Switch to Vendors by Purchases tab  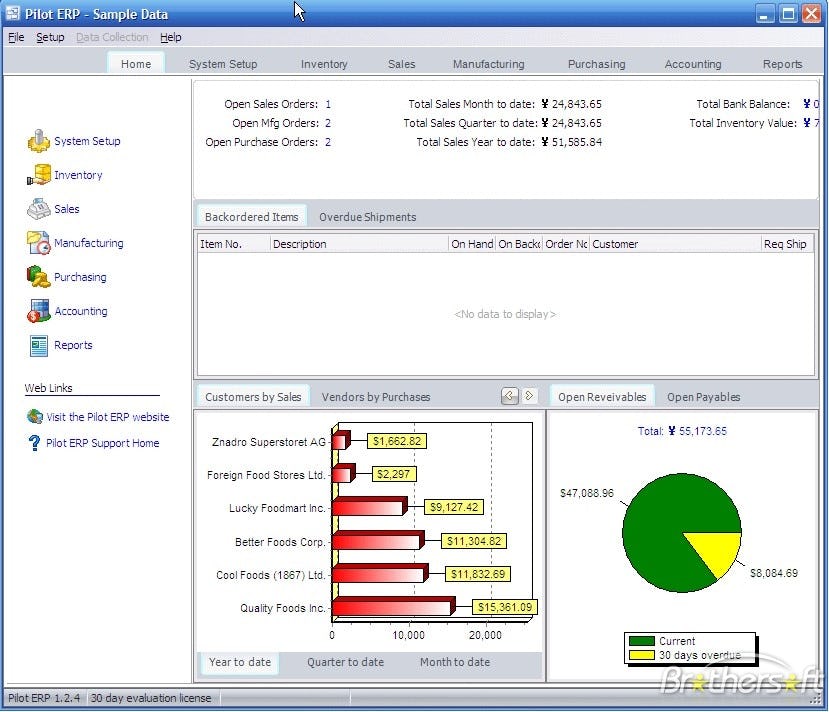point(375,397)
